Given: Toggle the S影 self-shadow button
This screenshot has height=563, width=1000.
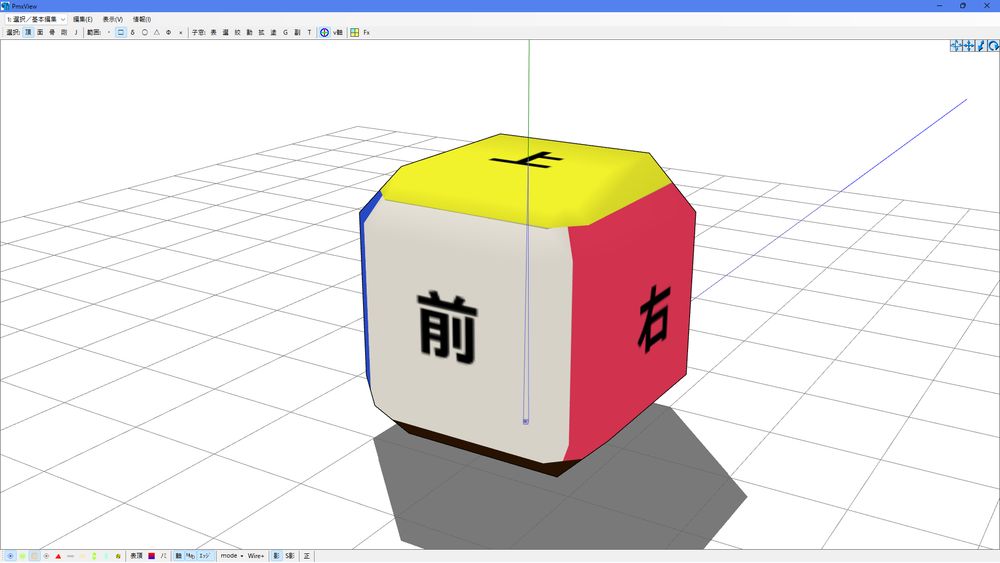Looking at the screenshot, I should point(290,556).
